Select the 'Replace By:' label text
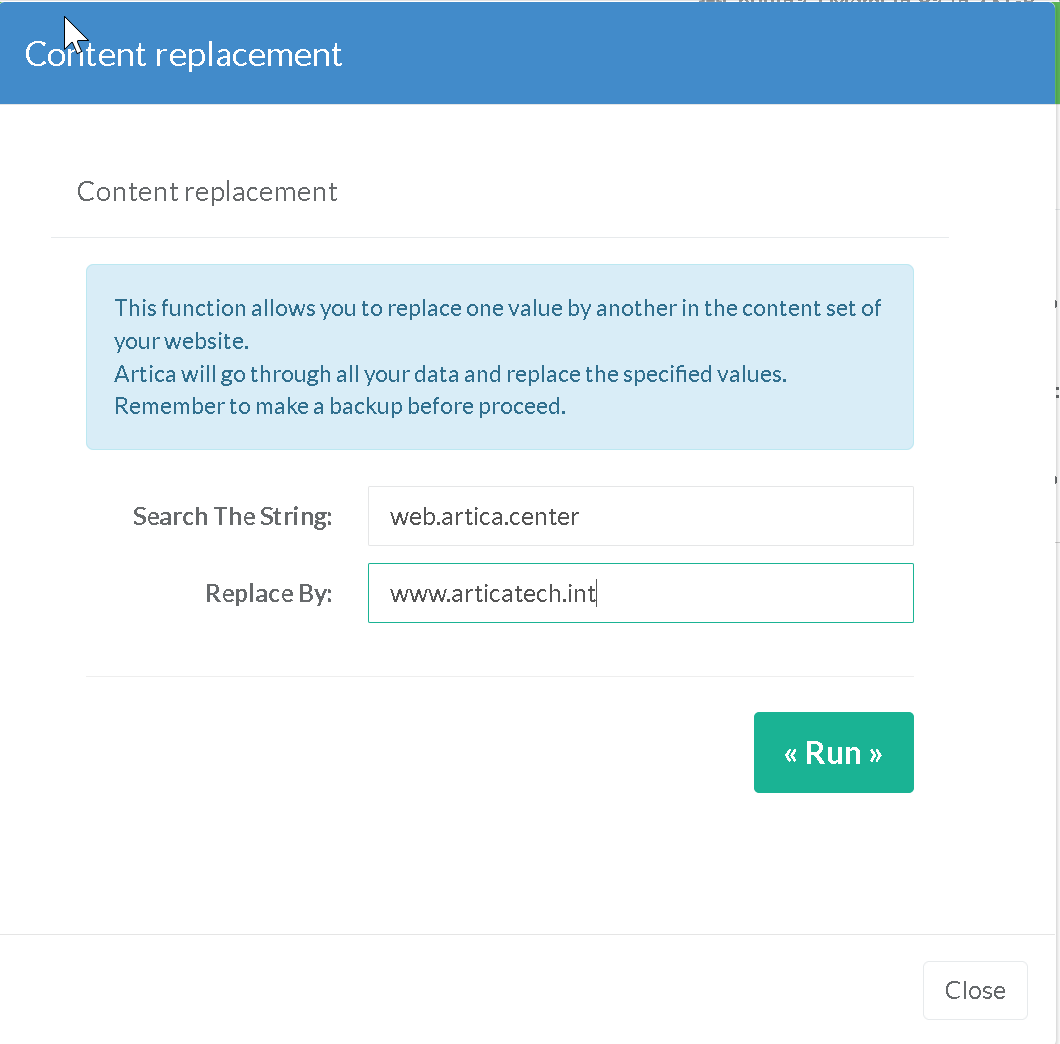Image resolution: width=1060 pixels, height=1044 pixels. tap(268, 593)
